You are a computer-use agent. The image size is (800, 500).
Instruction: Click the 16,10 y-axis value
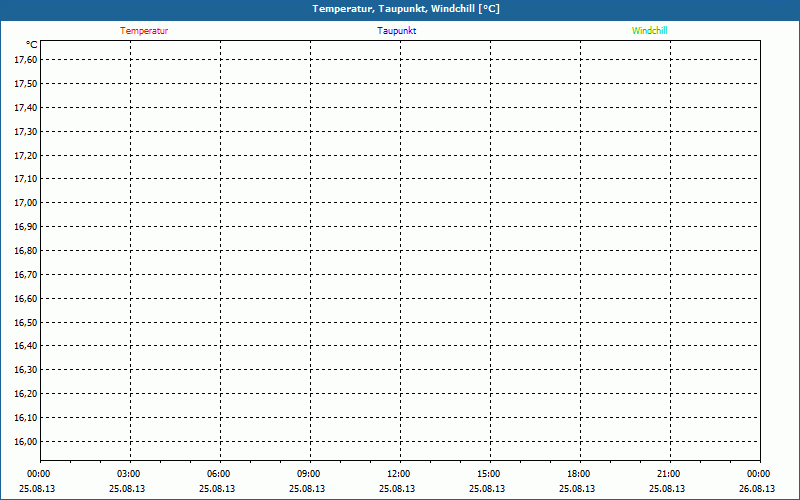tap(26, 418)
